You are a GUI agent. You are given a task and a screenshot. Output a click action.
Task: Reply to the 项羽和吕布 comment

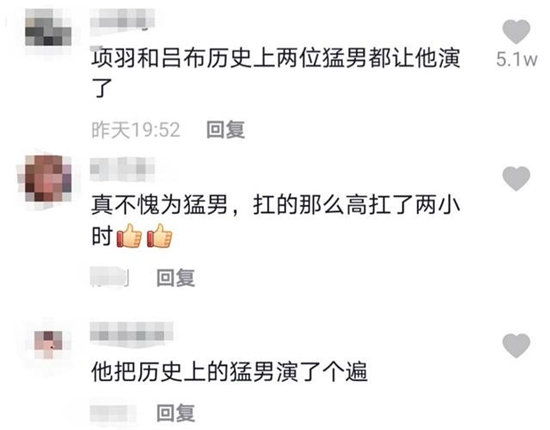click(x=226, y=129)
